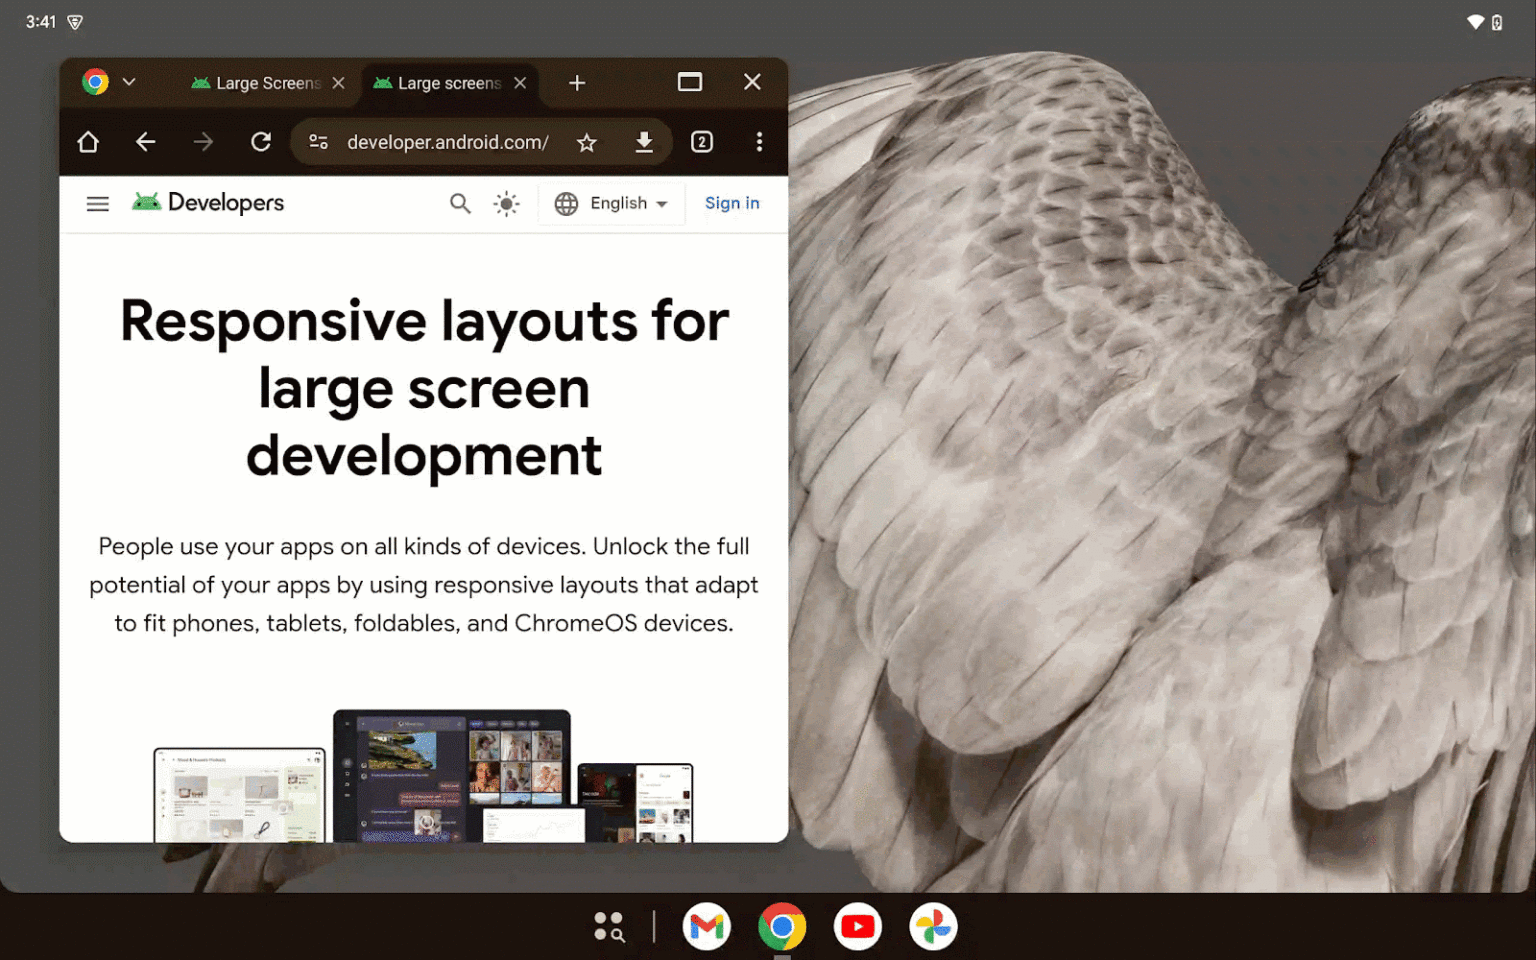The height and width of the screenshot is (960, 1536).
Task: Open a new tab with the plus
Action: [577, 83]
